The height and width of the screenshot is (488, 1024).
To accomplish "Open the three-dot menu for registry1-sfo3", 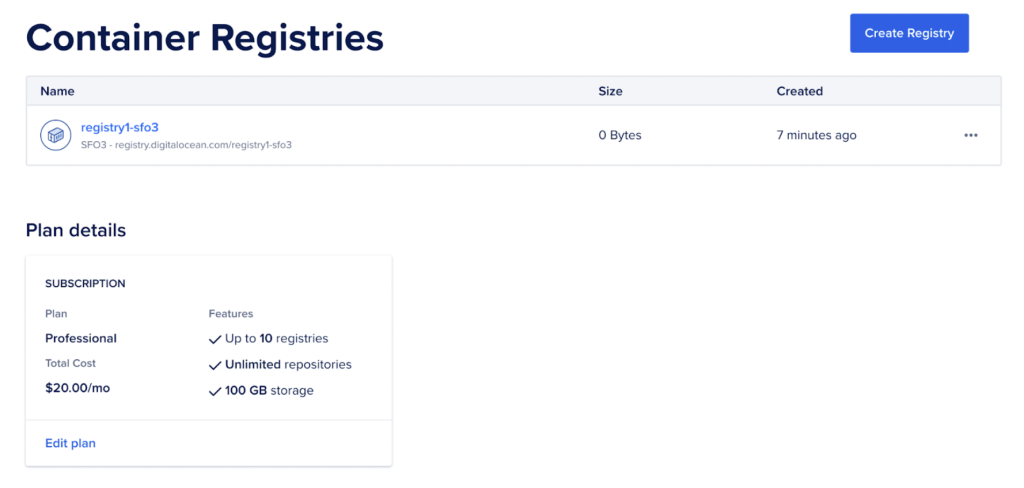I will click(x=970, y=135).
